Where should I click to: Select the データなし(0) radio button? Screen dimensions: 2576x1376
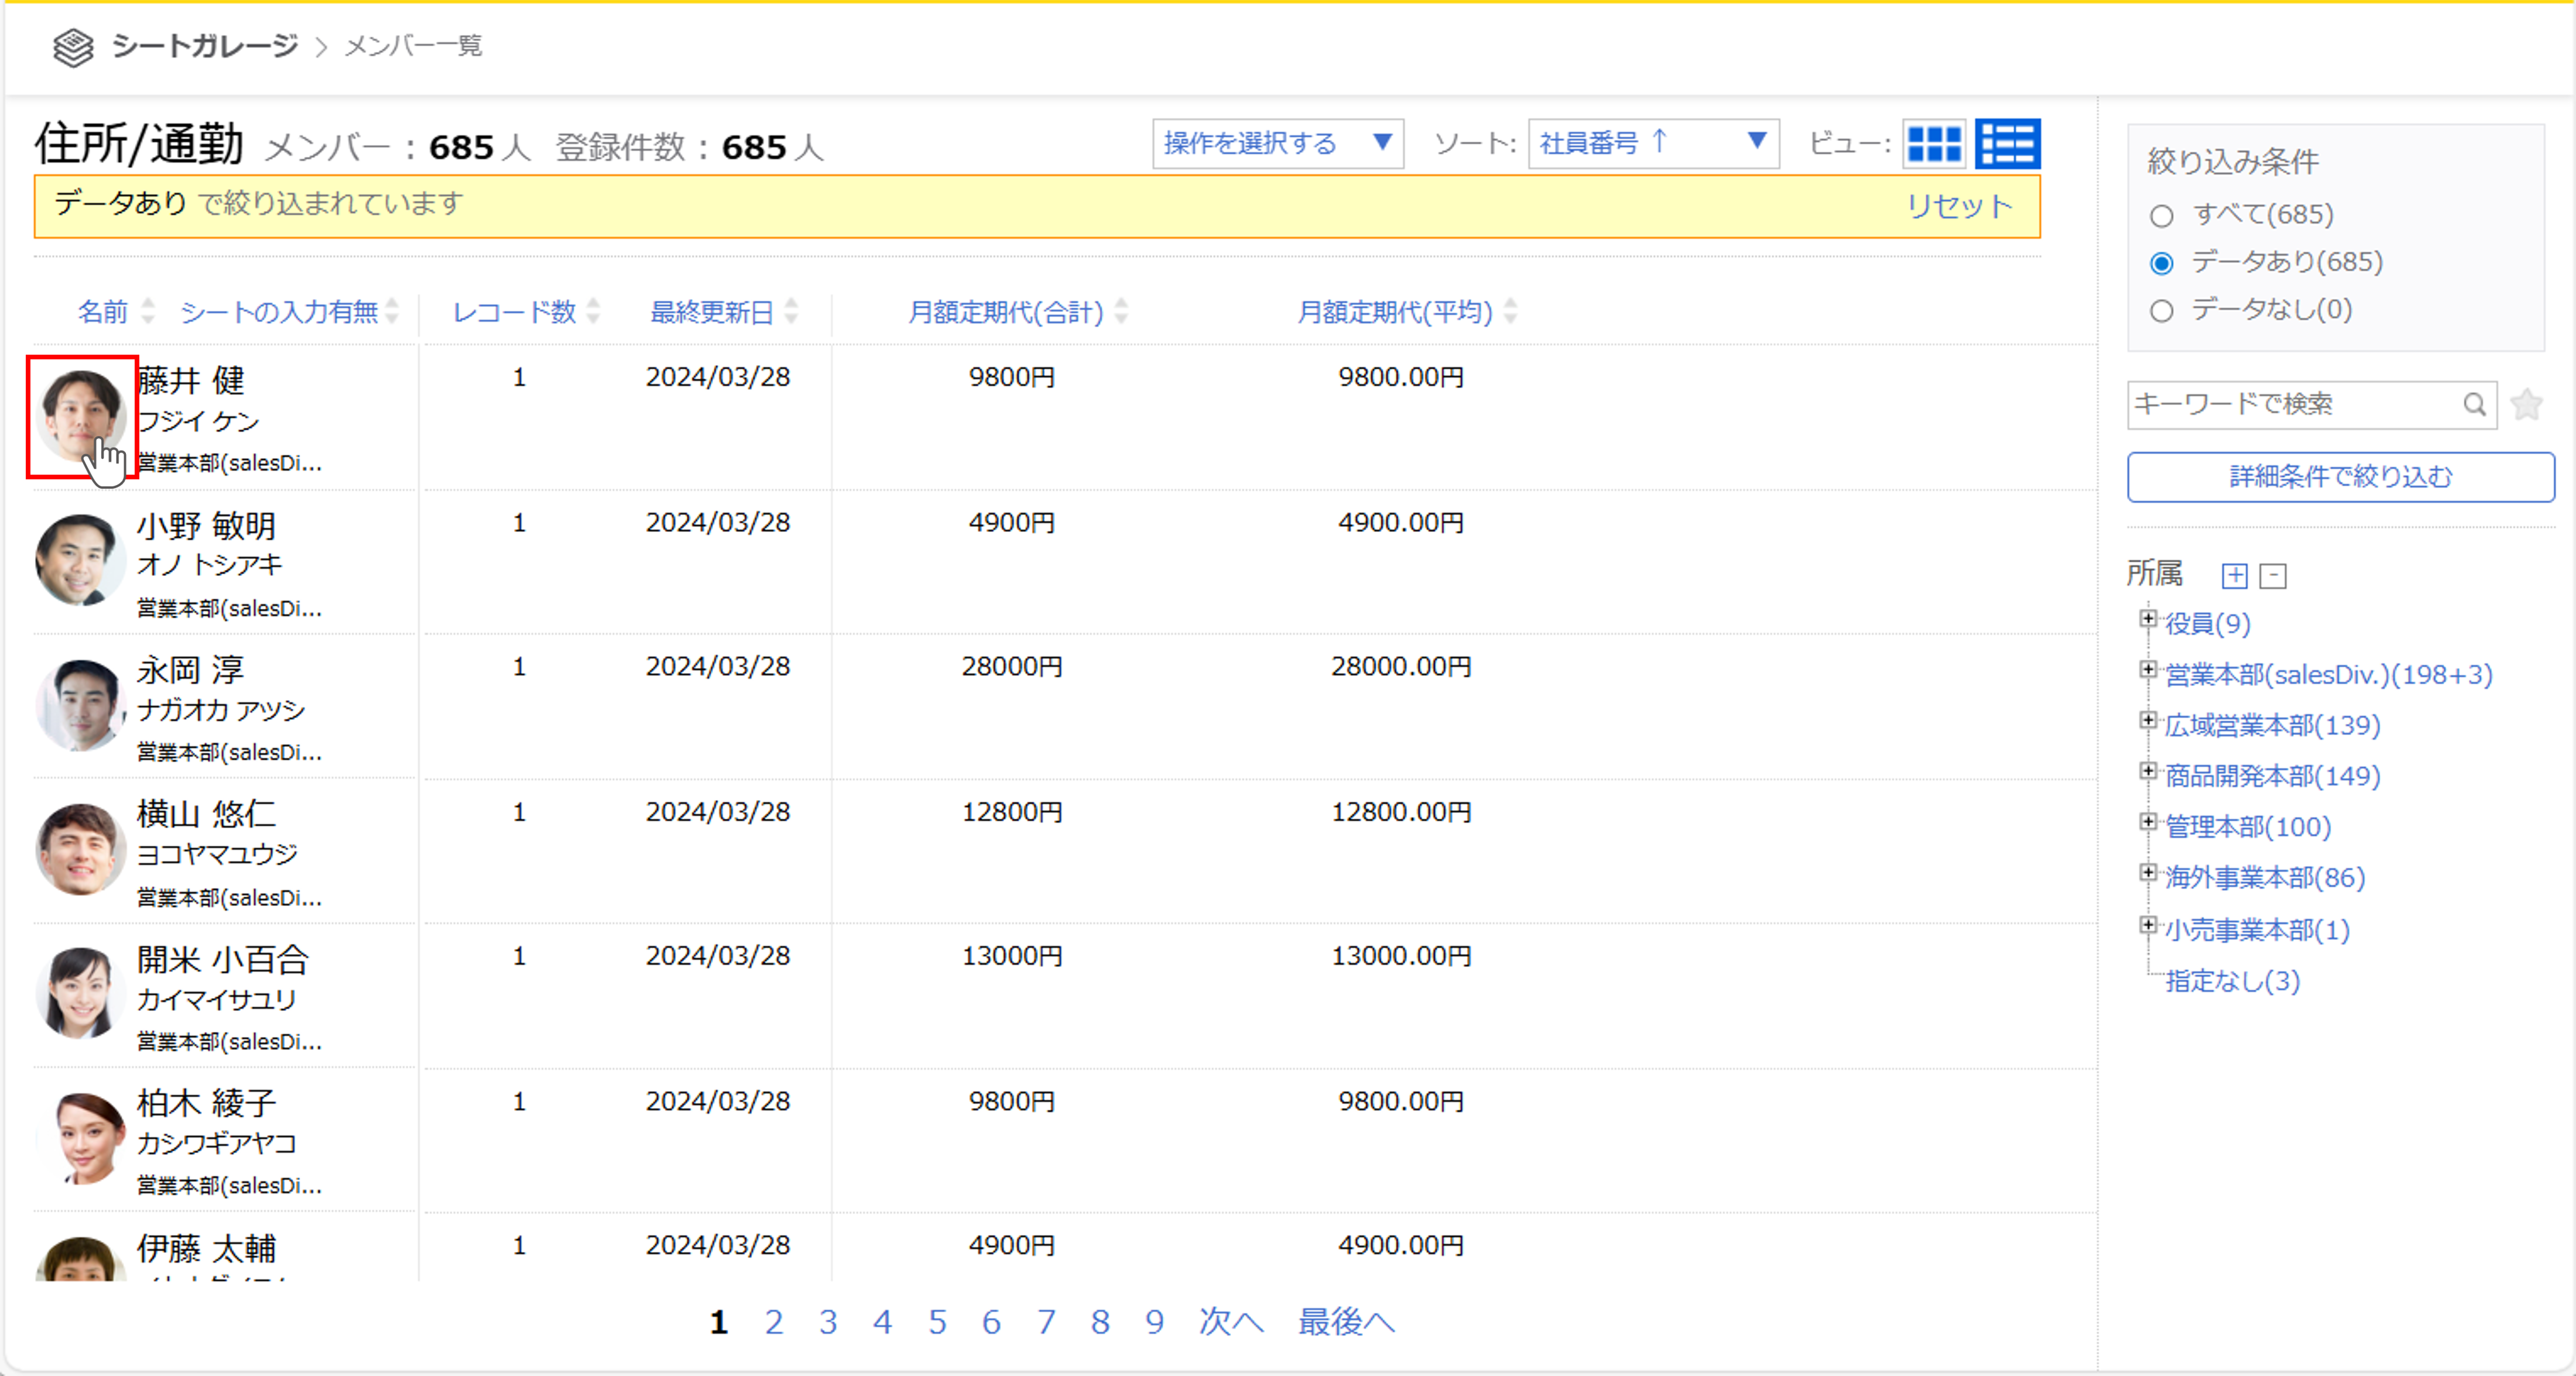pyautogui.click(x=2161, y=311)
